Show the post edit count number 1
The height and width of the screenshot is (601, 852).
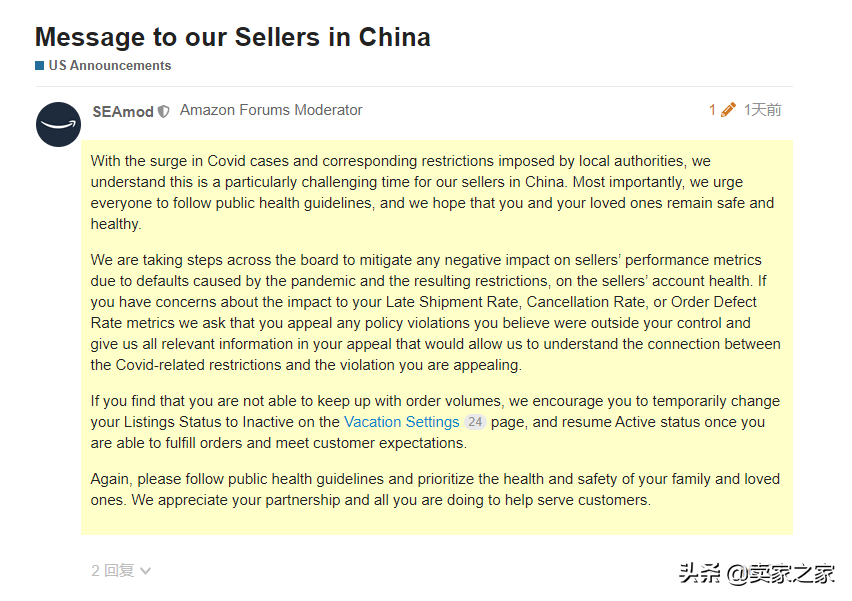(x=712, y=110)
